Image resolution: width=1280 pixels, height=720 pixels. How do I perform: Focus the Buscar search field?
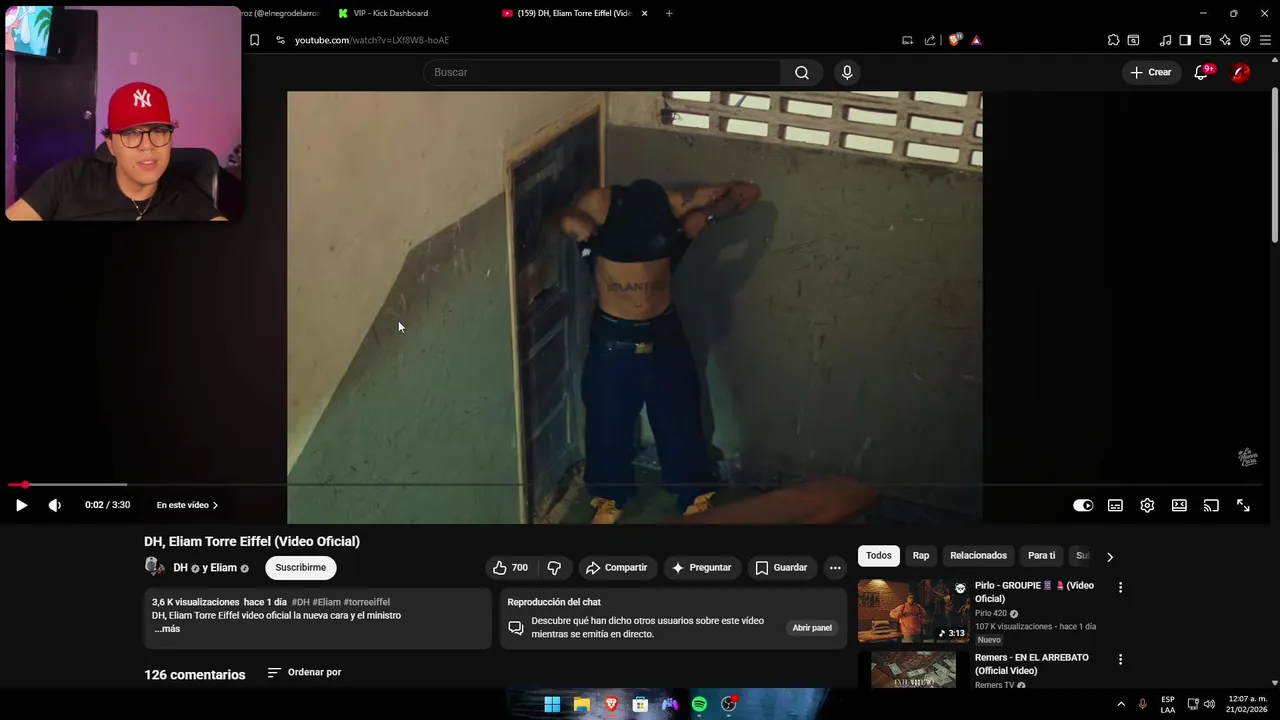tap(602, 72)
